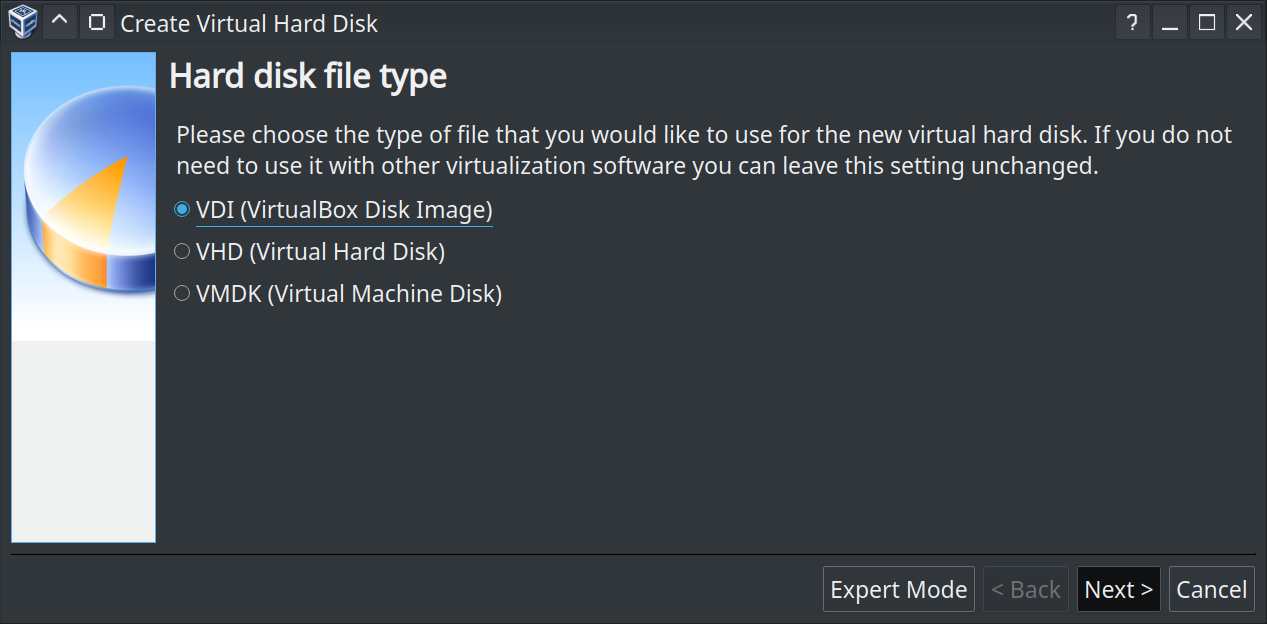1267x624 pixels.
Task: Go to the previous step with Back
Action: click(1025, 590)
